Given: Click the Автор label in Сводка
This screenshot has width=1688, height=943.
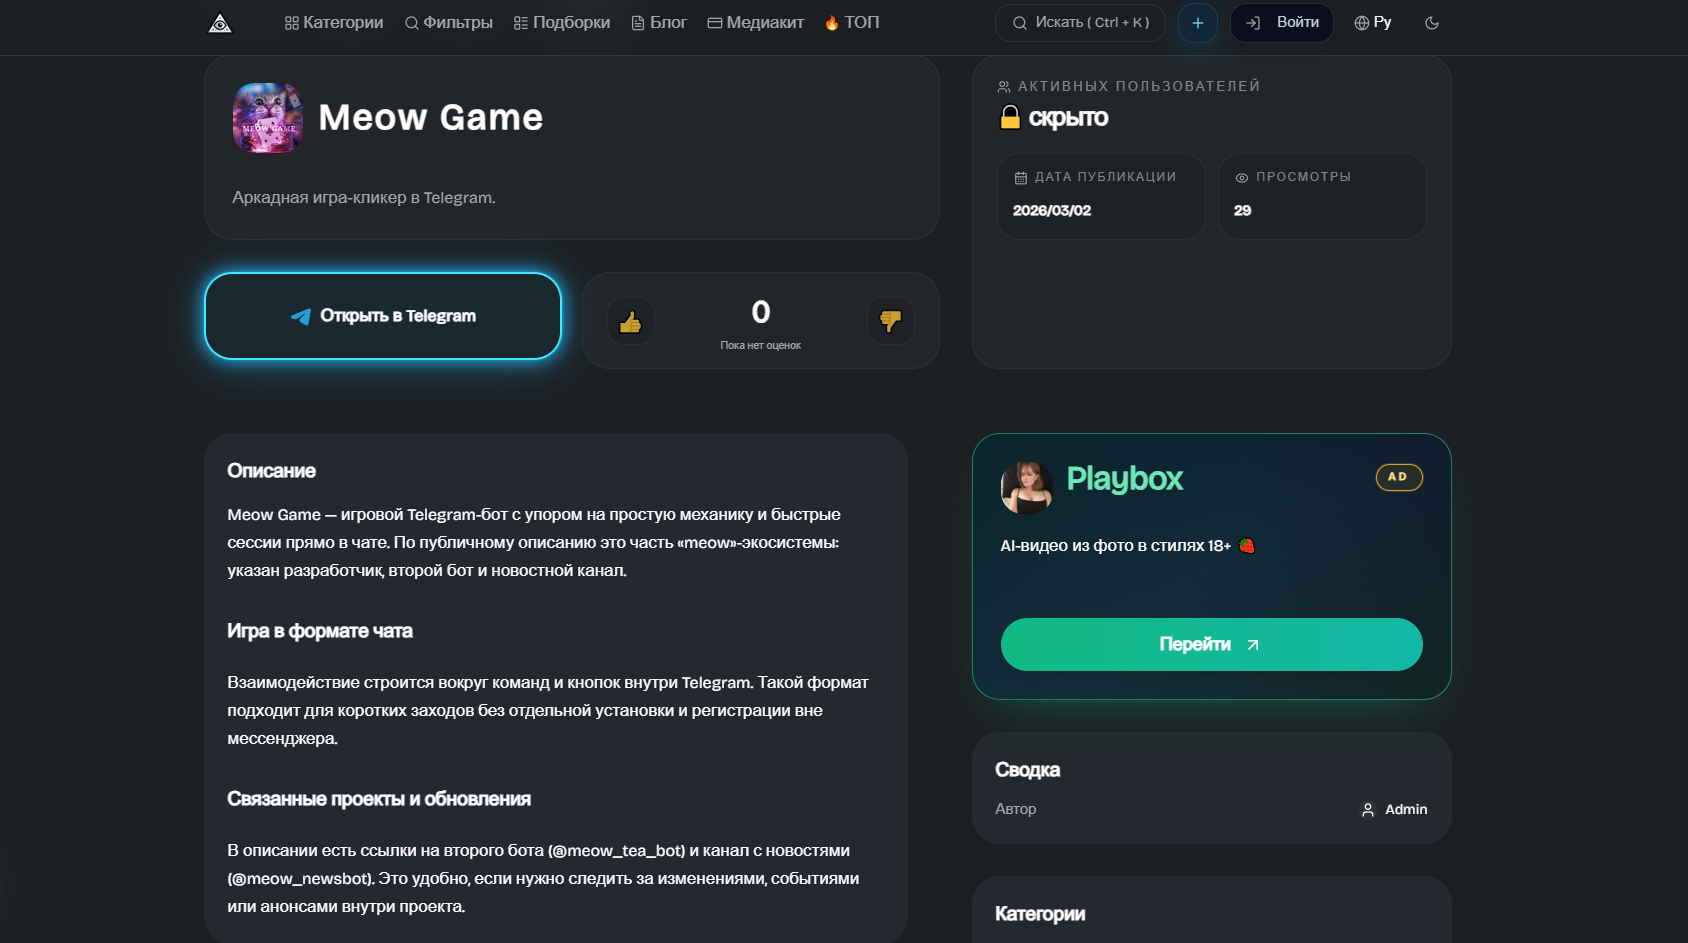Looking at the screenshot, I should coord(1016,809).
